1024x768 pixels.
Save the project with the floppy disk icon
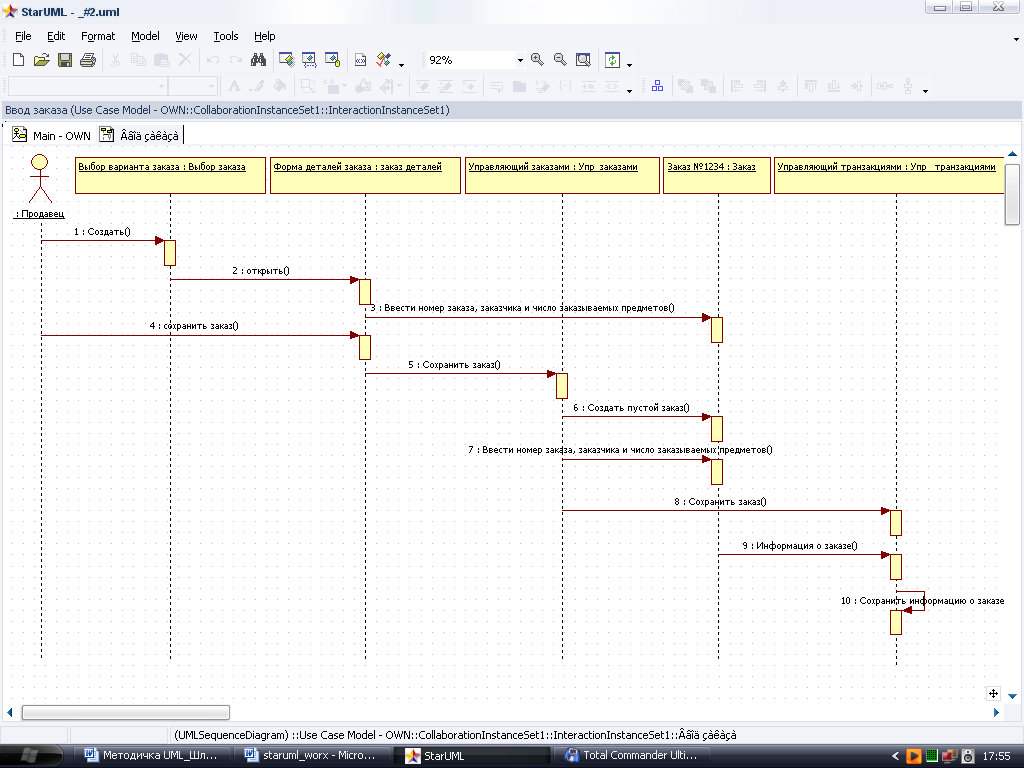65,60
